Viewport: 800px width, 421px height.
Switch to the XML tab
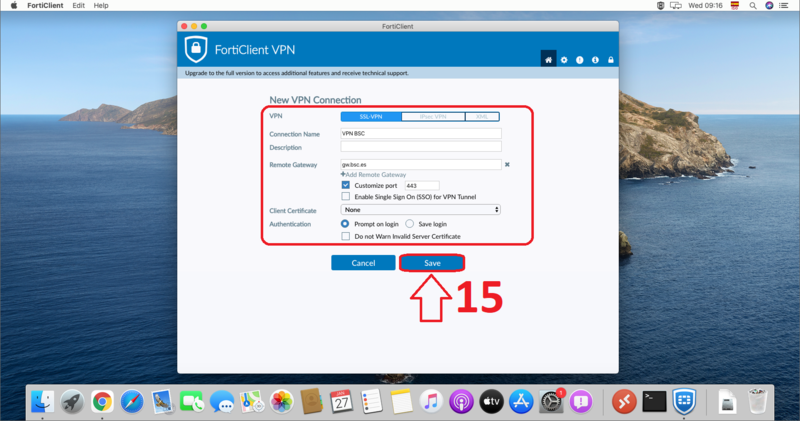[482, 117]
